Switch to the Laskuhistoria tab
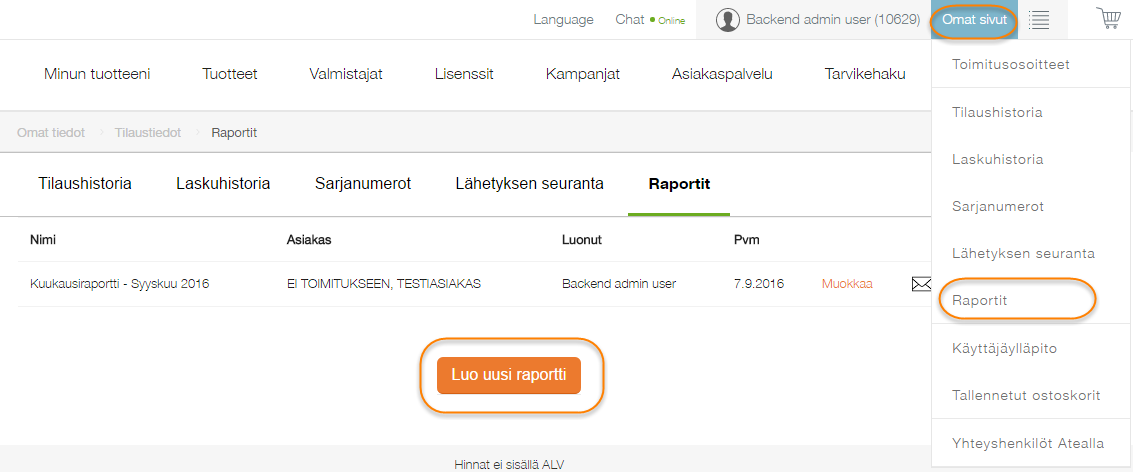1133x472 pixels. pos(223,184)
